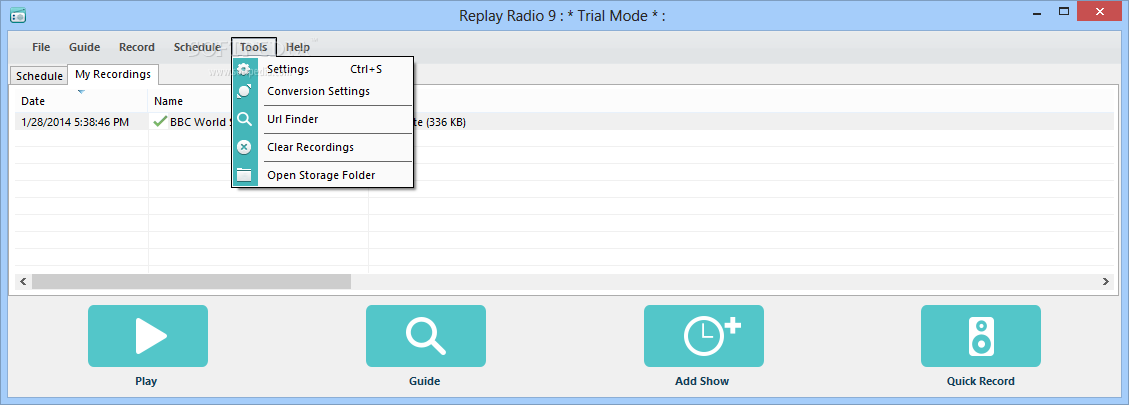Screen dimensions: 1129x405
Task: Click the Play label under the play tile
Action: click(x=146, y=381)
